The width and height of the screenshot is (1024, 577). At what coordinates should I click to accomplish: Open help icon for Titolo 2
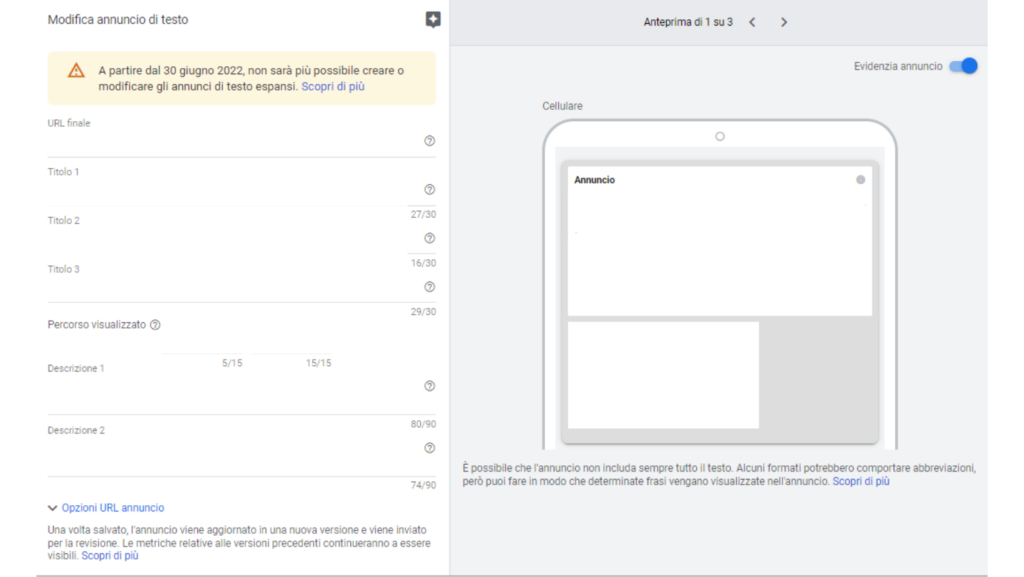point(430,238)
